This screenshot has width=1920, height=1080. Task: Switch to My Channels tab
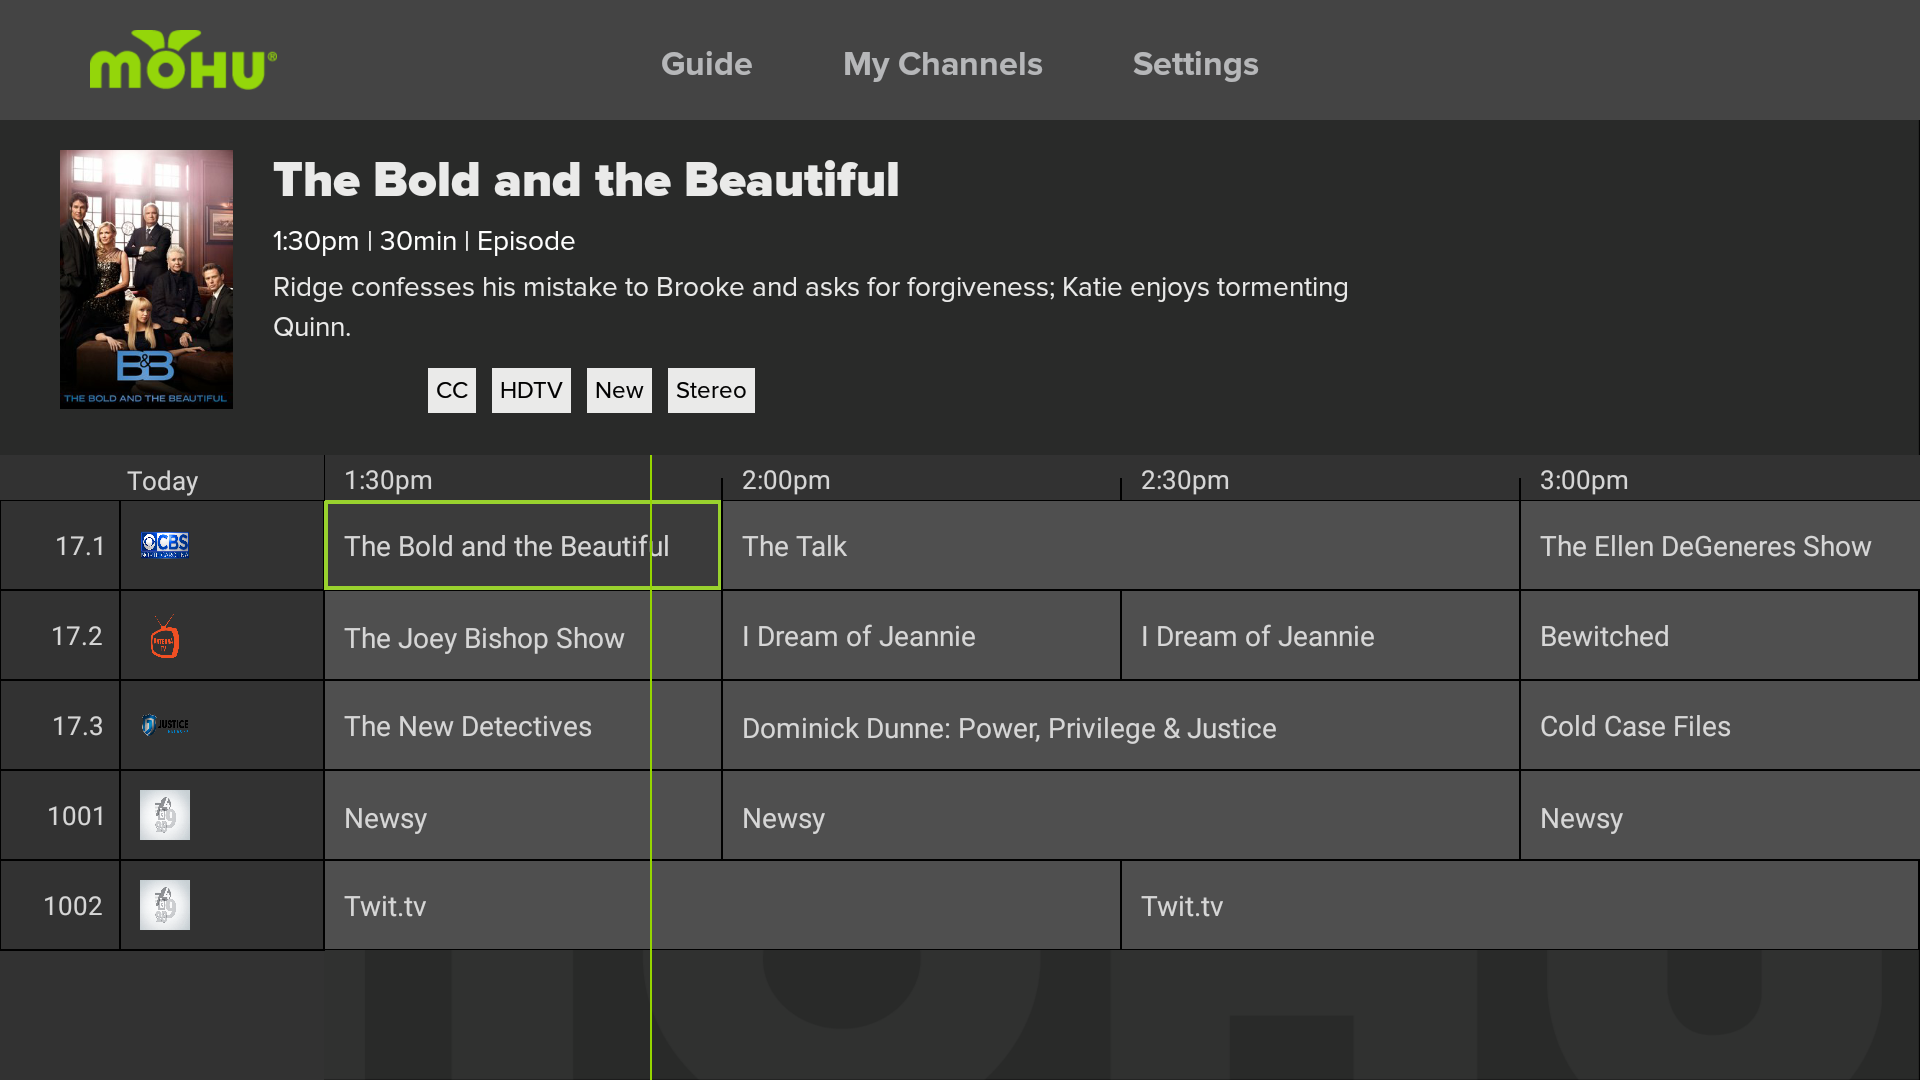[942, 64]
